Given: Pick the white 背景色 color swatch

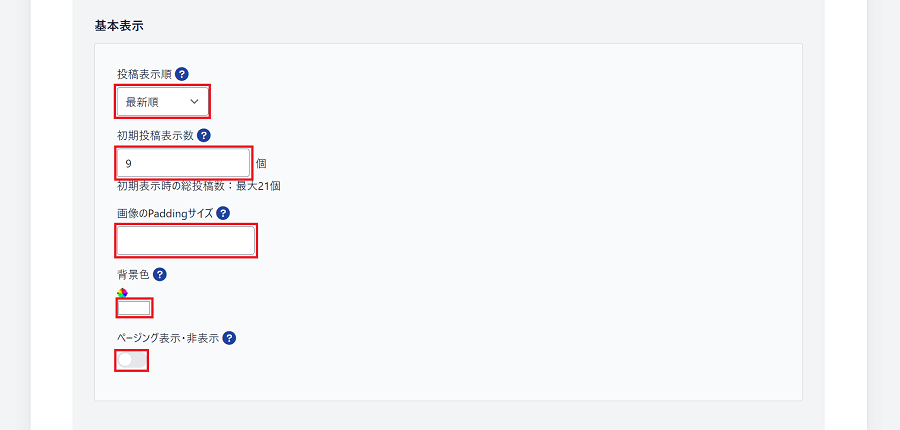Looking at the screenshot, I should pyautogui.click(x=134, y=308).
